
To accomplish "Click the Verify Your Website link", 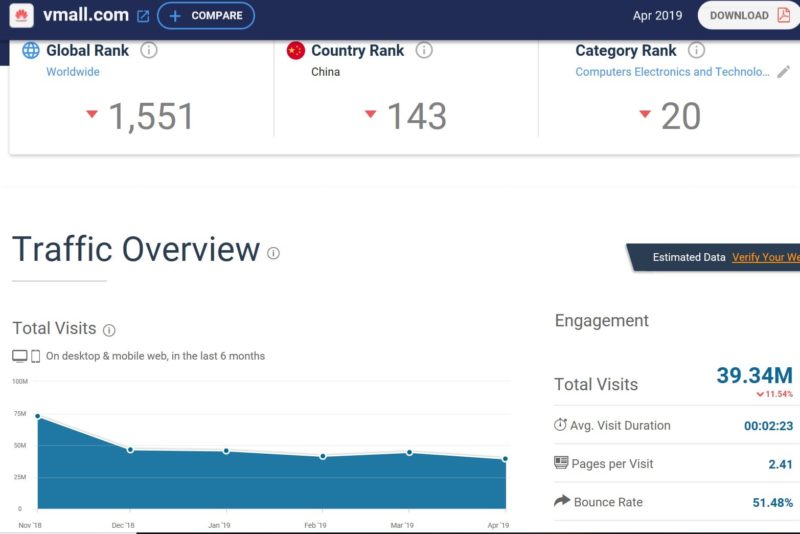I will pos(766,257).
